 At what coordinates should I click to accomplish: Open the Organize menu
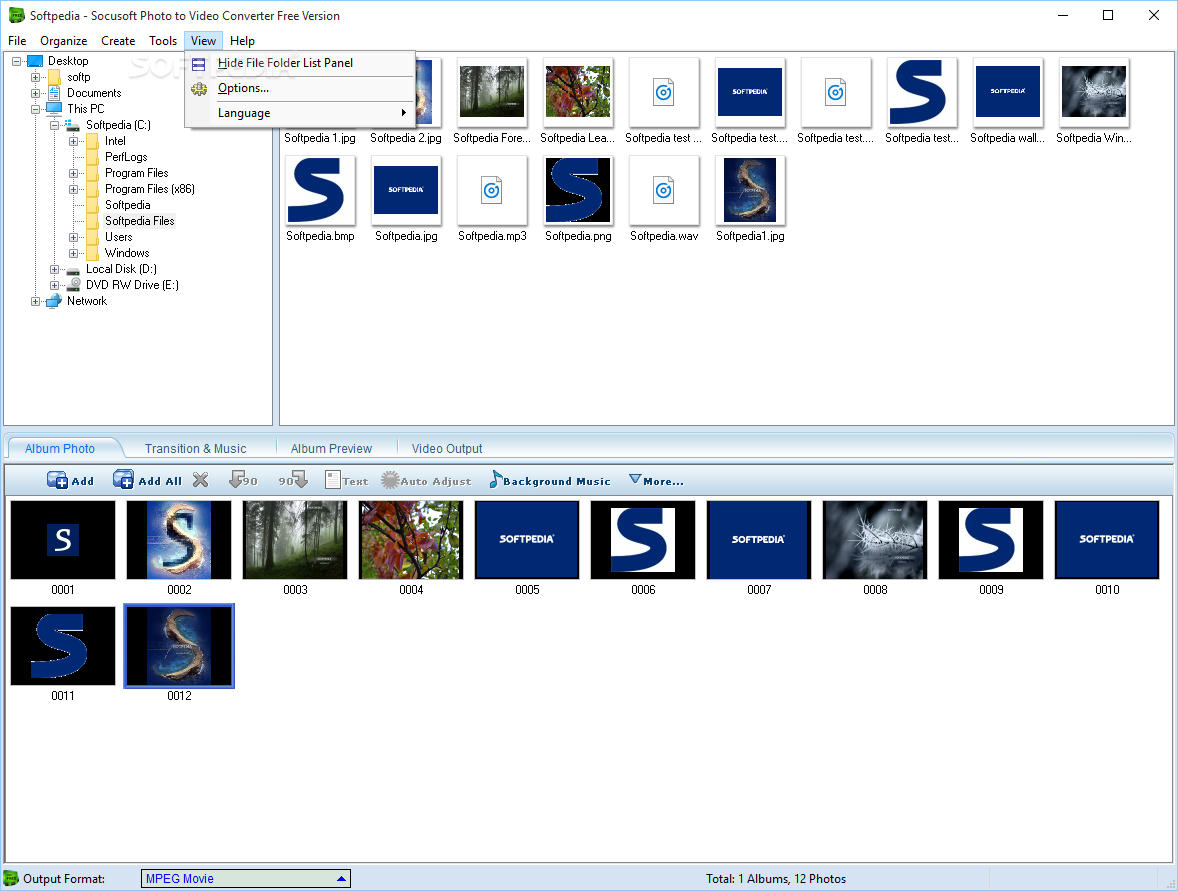63,41
